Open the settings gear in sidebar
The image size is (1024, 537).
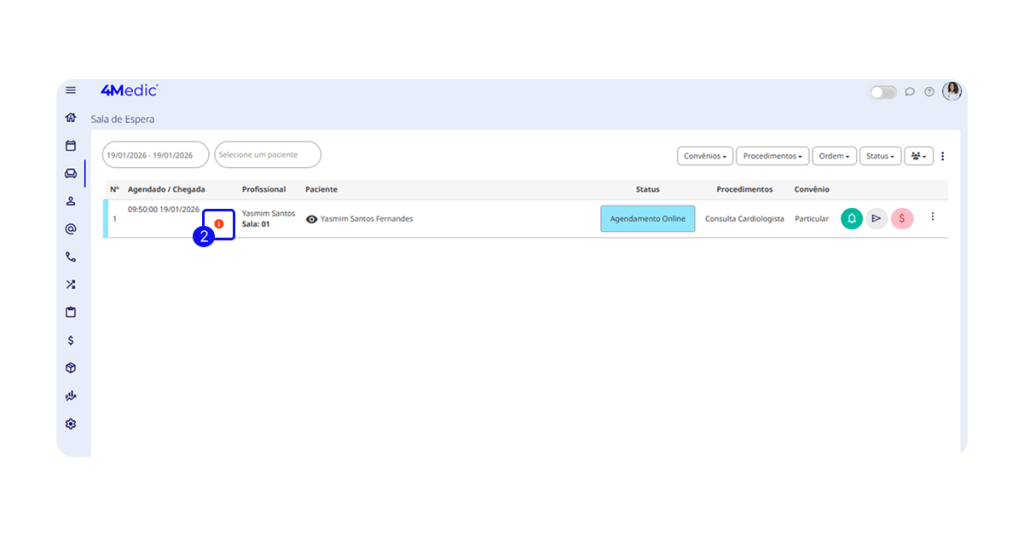[x=70, y=424]
